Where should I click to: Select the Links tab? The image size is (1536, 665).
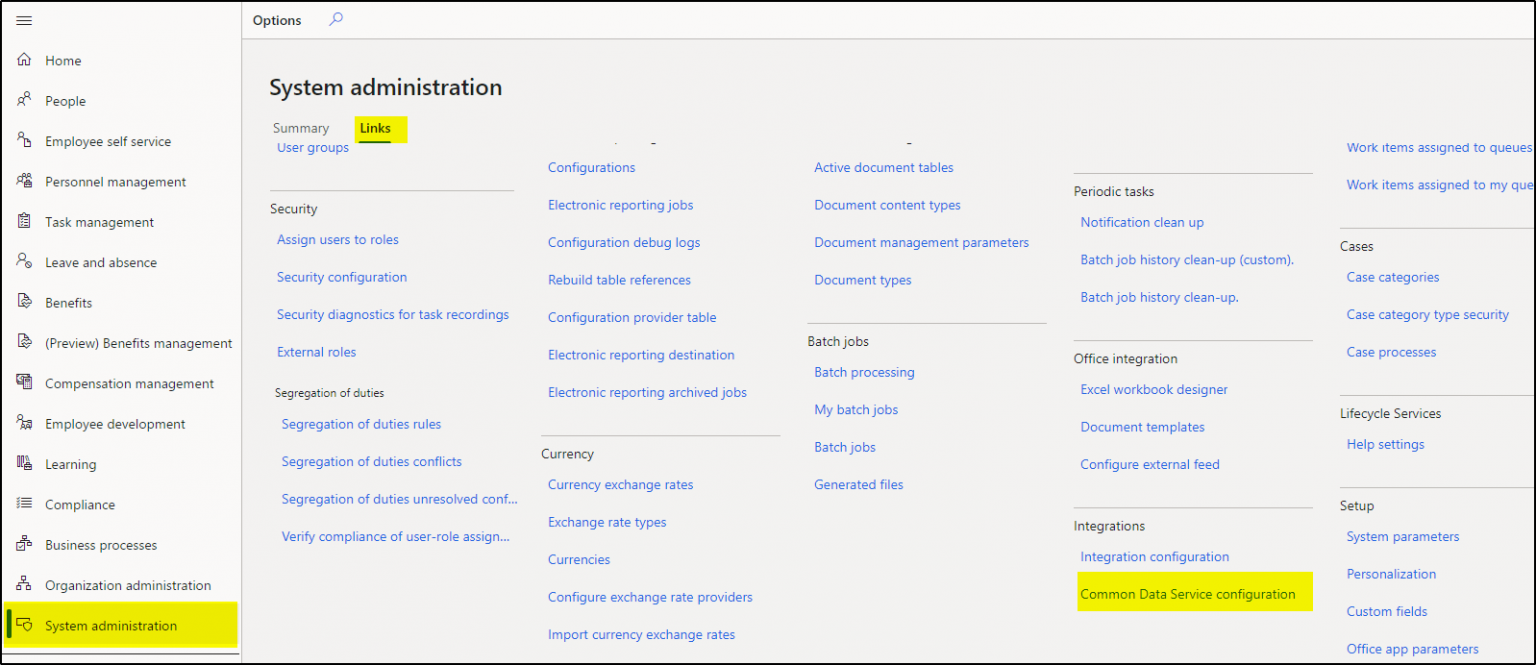coord(375,129)
